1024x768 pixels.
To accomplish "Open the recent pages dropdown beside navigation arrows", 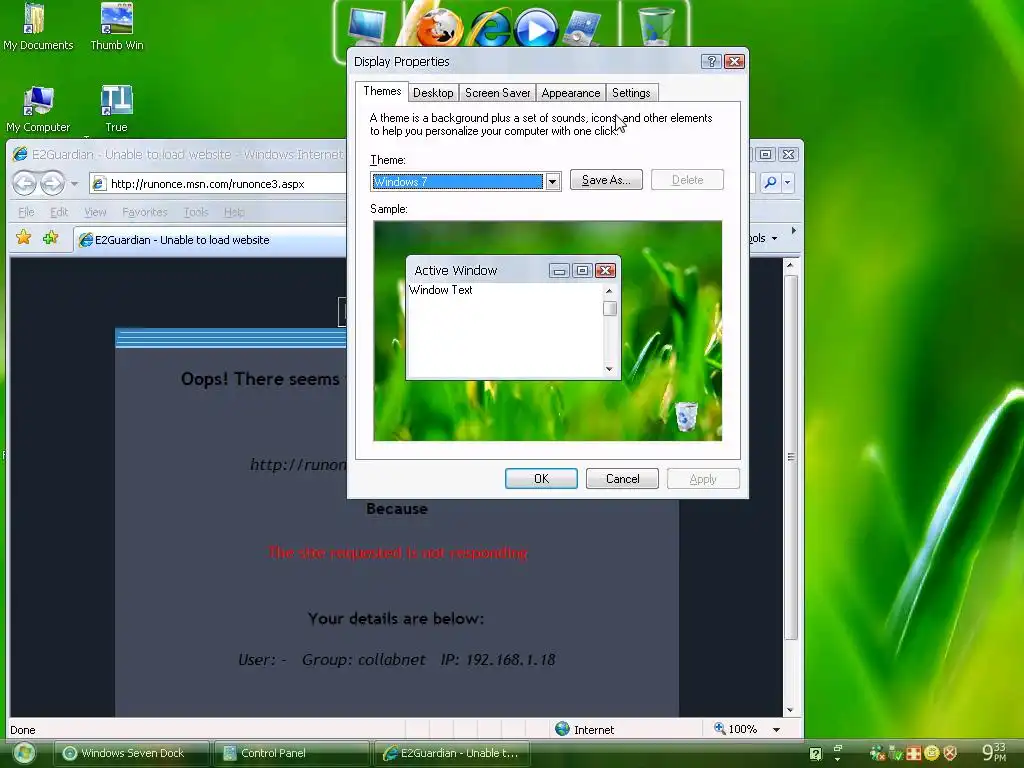I will [74, 184].
